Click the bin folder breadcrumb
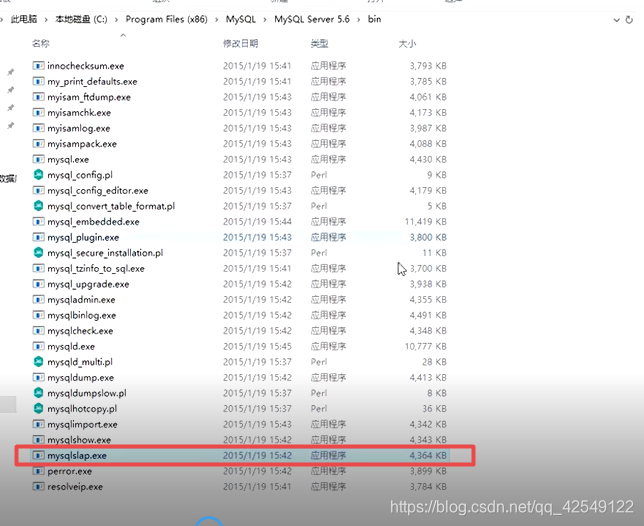Image resolution: width=644 pixels, height=526 pixels. point(375,19)
